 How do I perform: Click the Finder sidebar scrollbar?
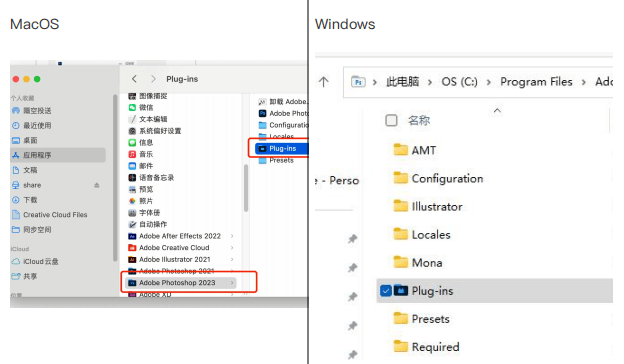pos(115,178)
